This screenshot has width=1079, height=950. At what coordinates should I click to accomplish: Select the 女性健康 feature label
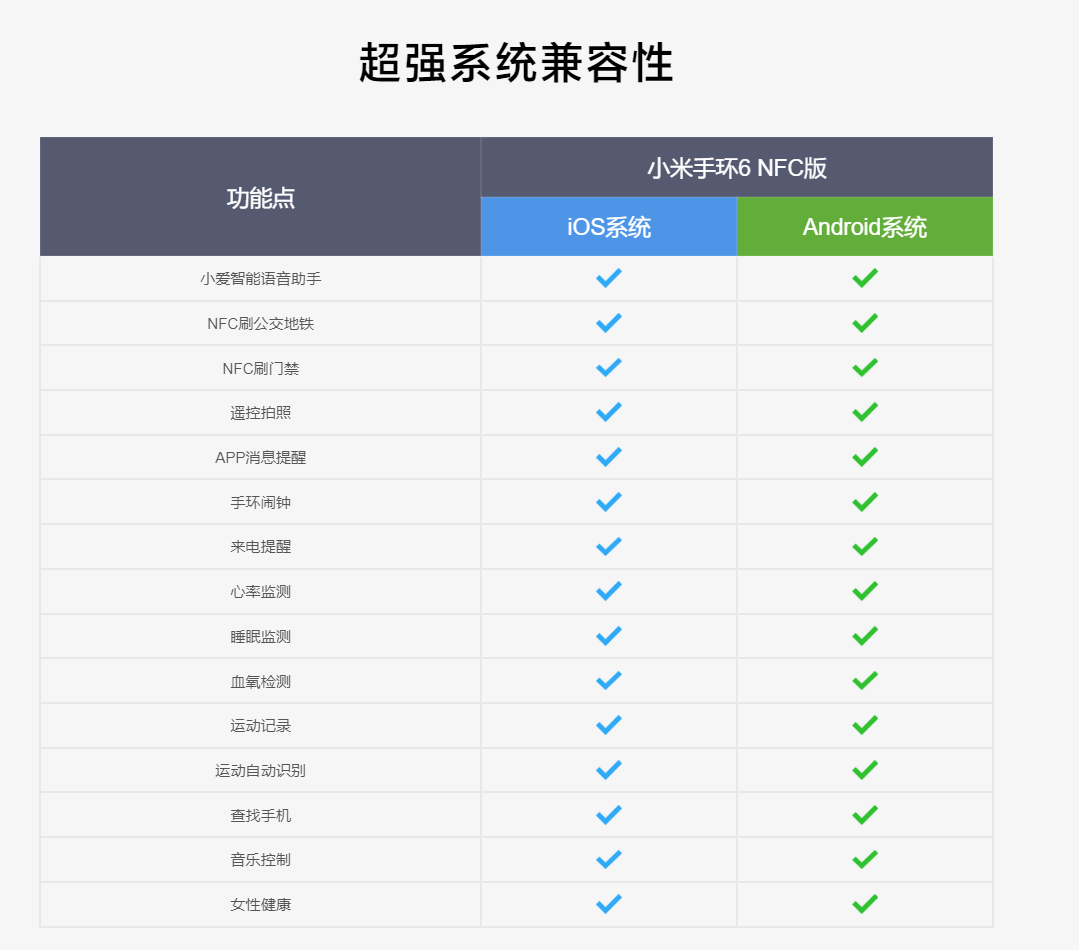[260, 905]
